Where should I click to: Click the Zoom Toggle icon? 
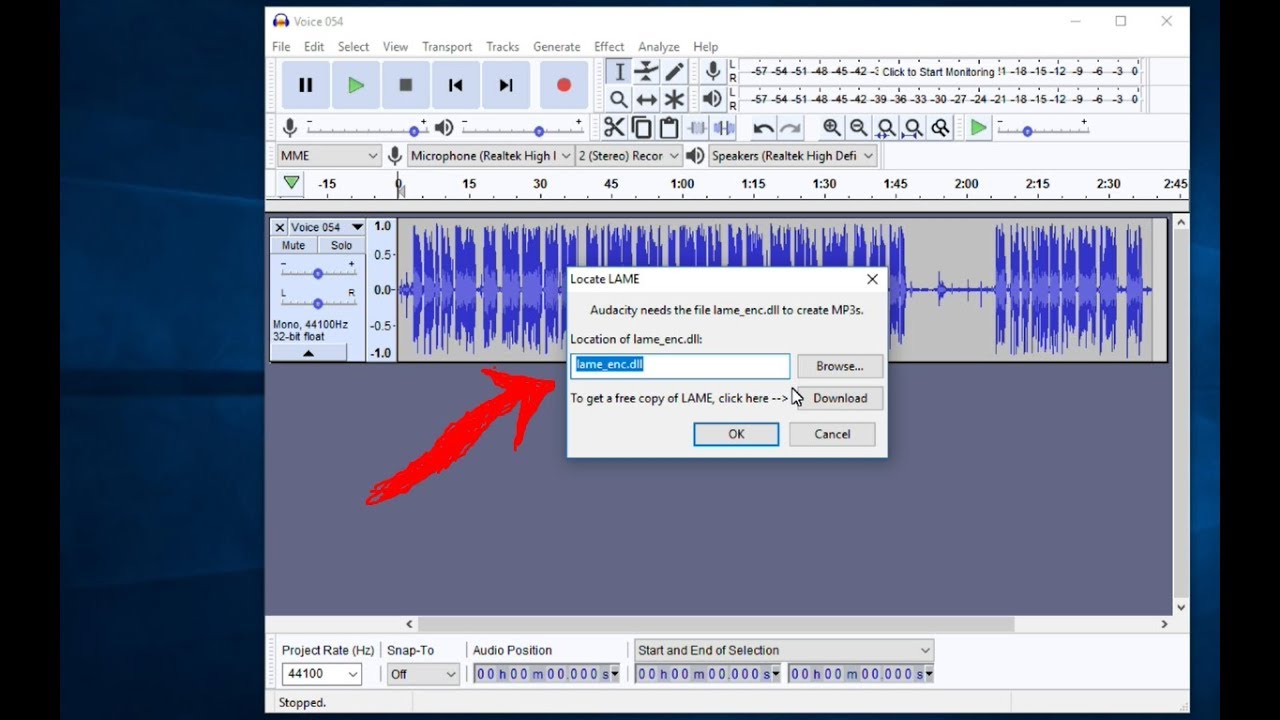[x=940, y=128]
